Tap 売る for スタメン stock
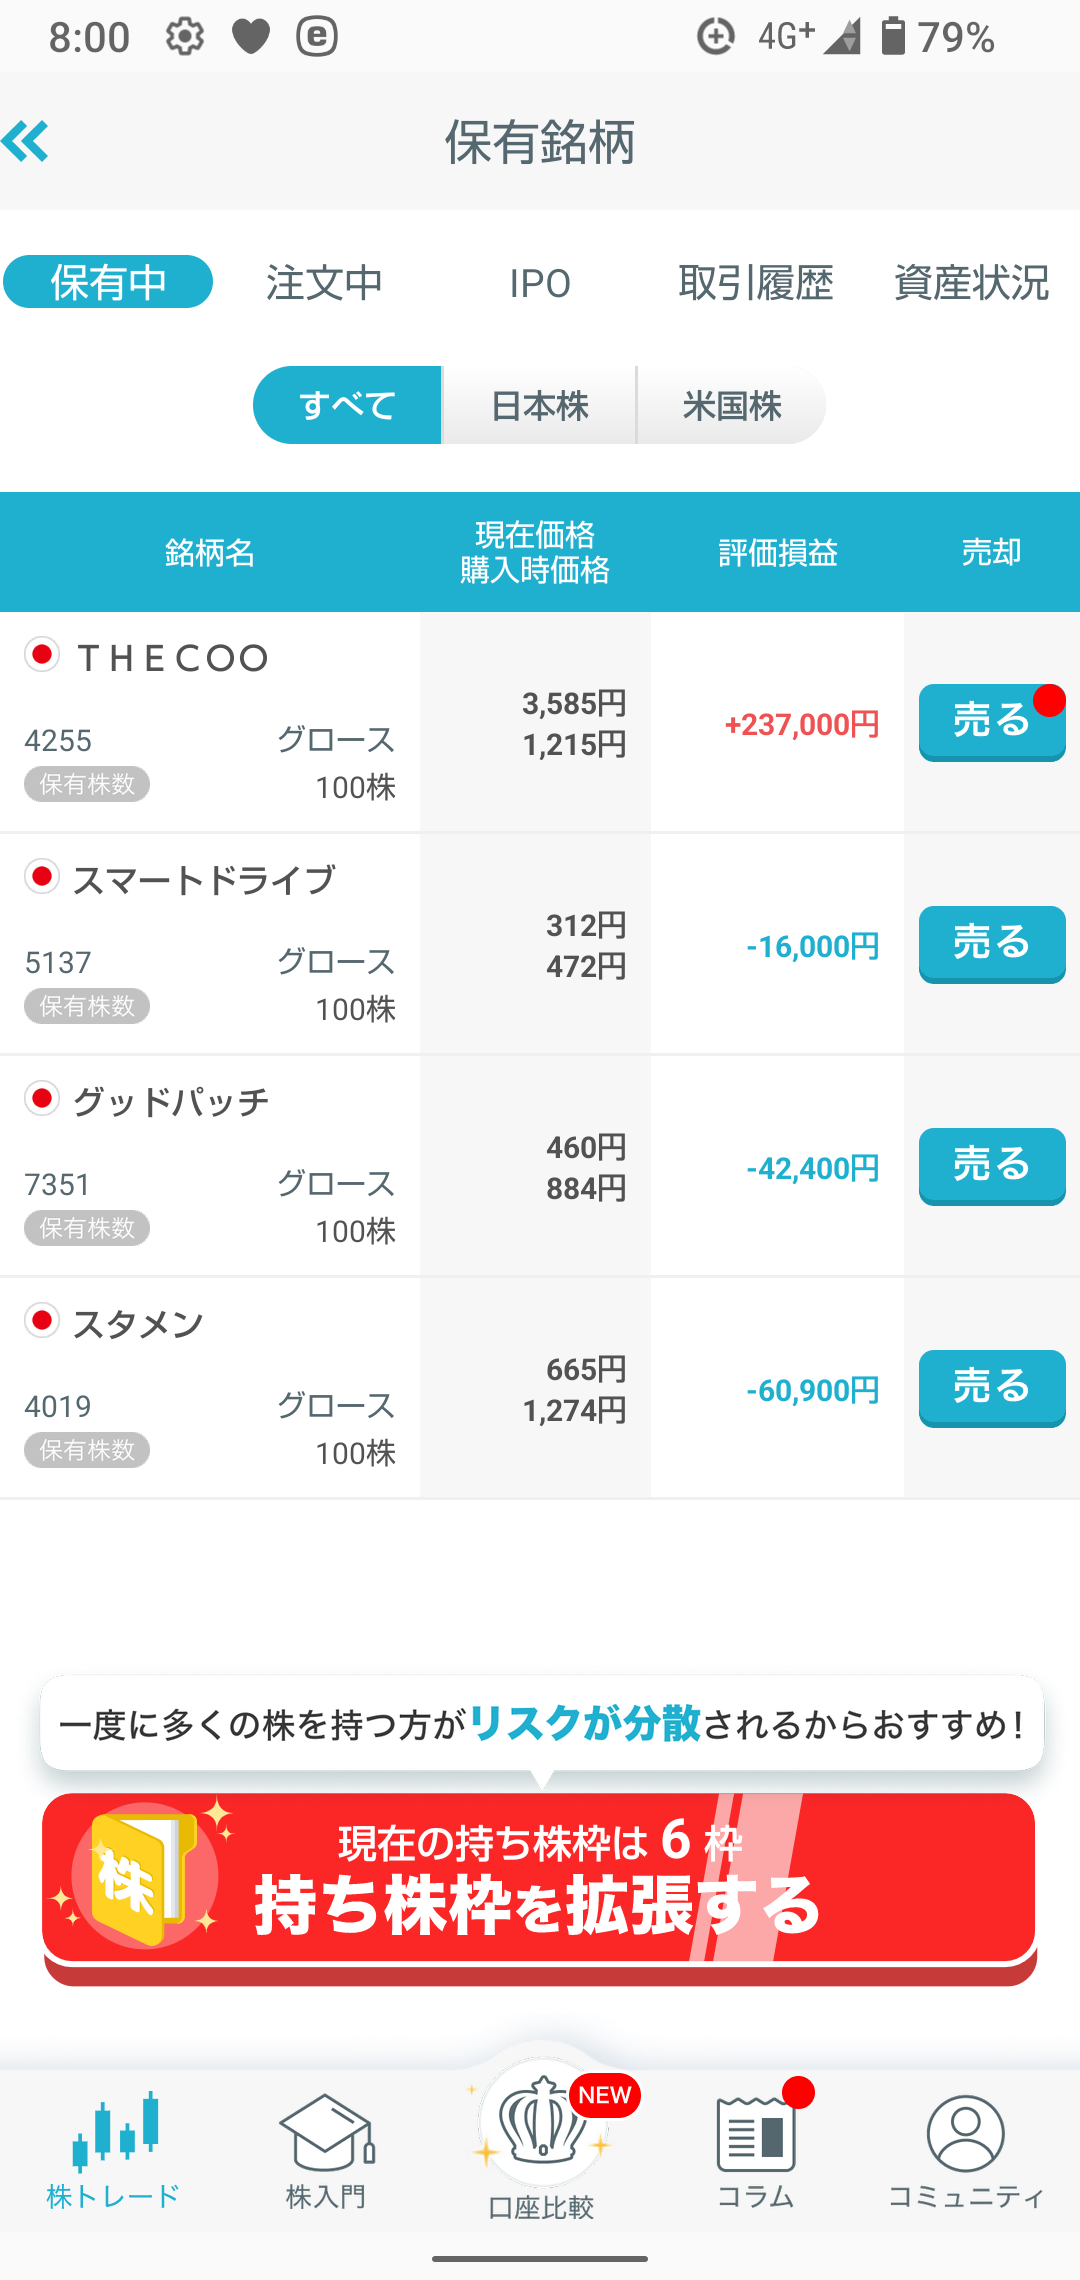 coord(992,1388)
